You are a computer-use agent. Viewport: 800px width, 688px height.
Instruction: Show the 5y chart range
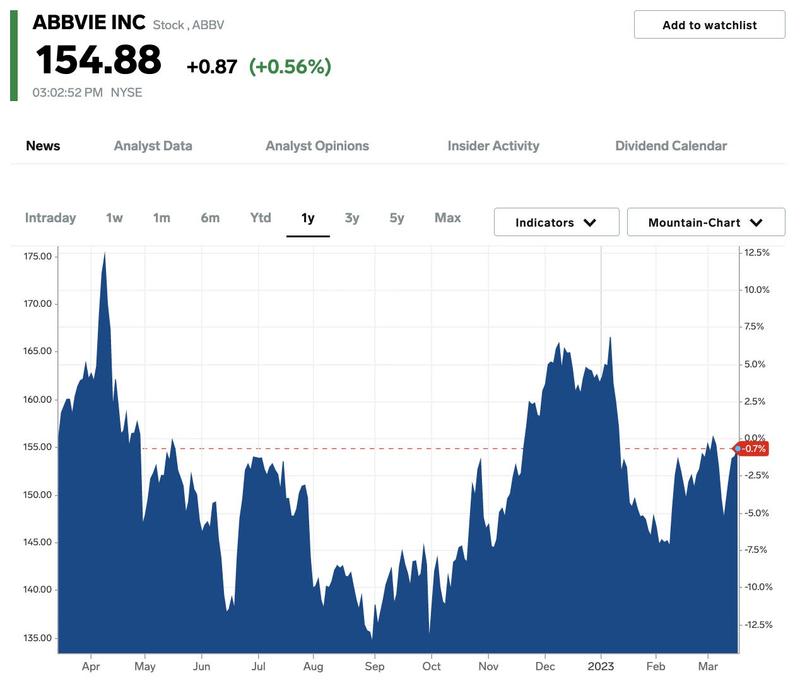[x=396, y=218]
